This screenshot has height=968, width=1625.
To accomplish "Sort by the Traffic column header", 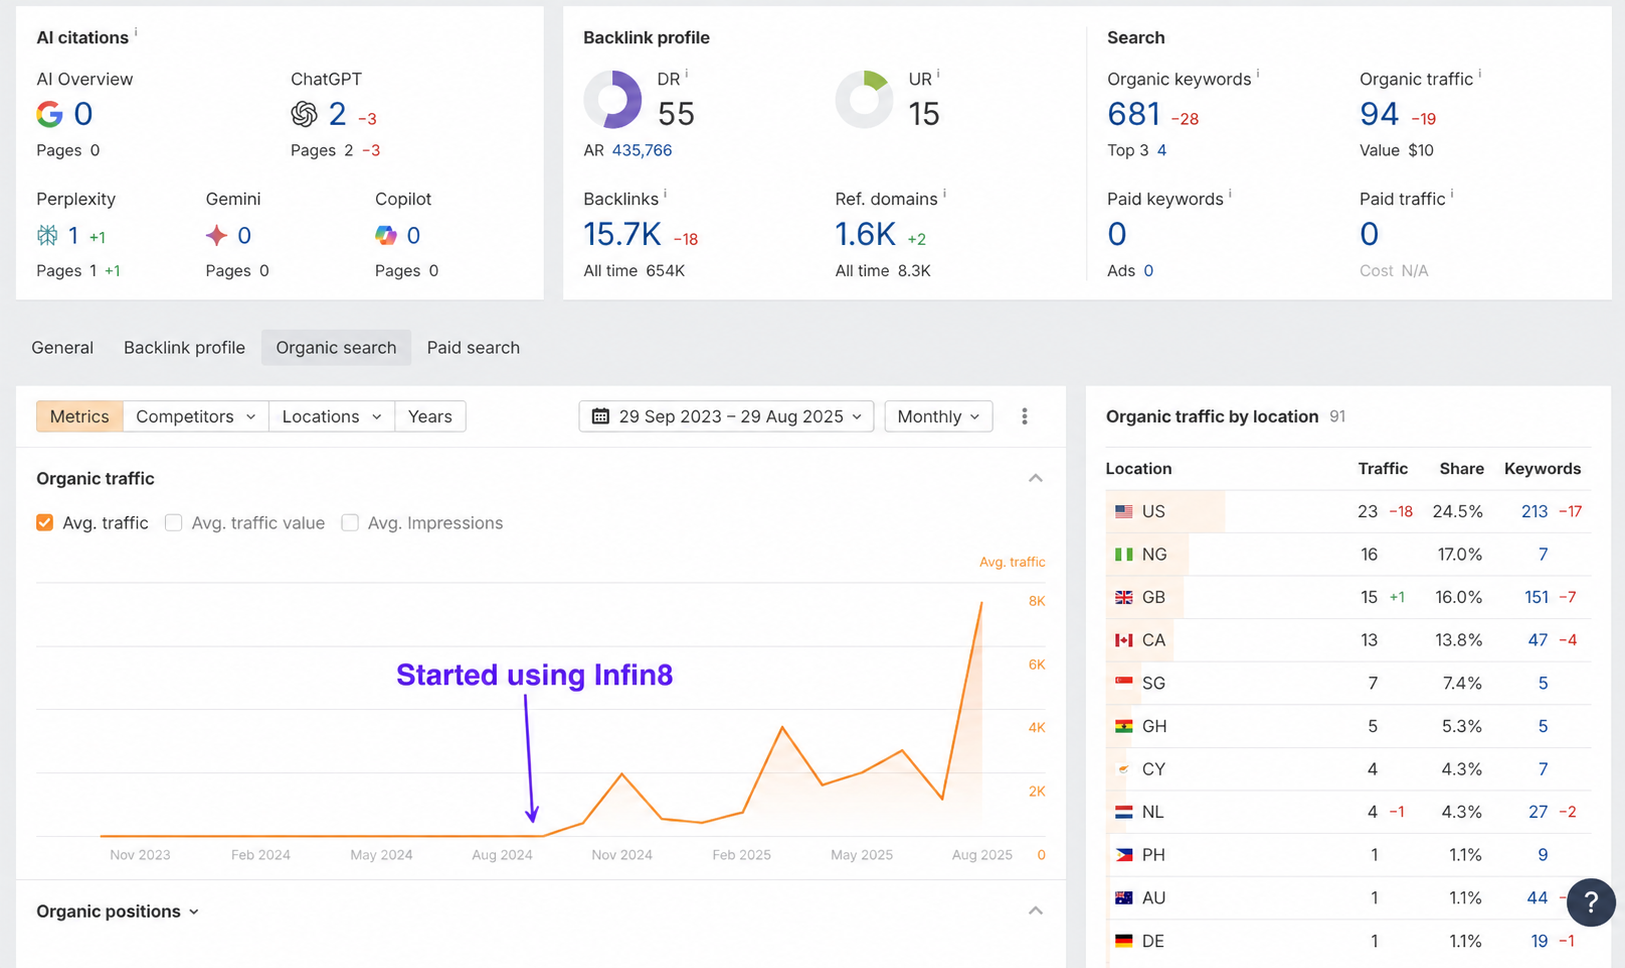I will (x=1382, y=468).
